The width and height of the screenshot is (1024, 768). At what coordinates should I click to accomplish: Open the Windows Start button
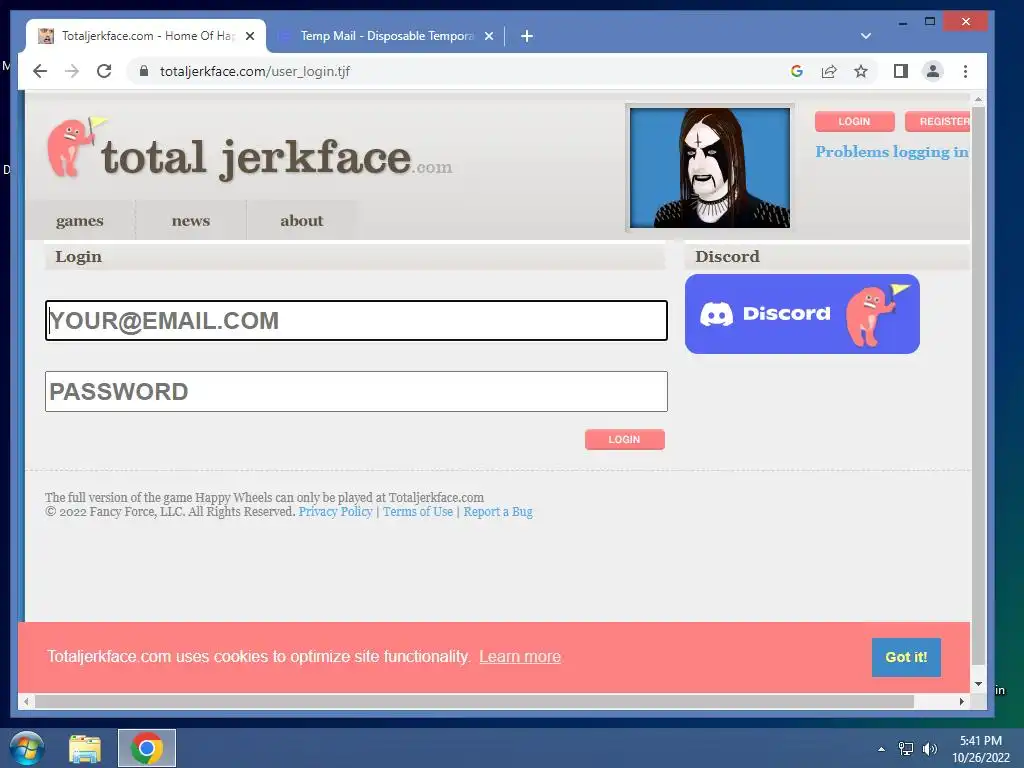[x=27, y=748]
